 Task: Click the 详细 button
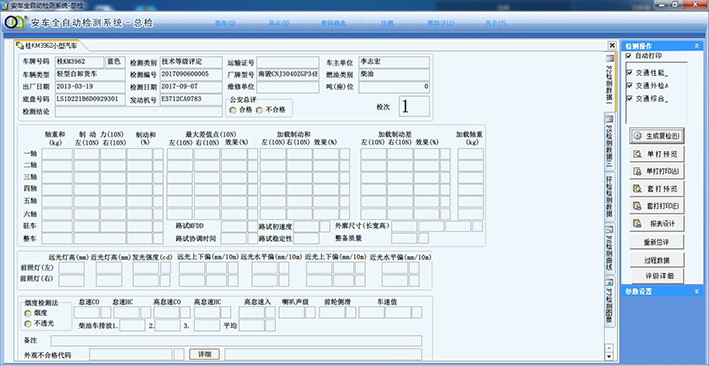click(x=204, y=354)
